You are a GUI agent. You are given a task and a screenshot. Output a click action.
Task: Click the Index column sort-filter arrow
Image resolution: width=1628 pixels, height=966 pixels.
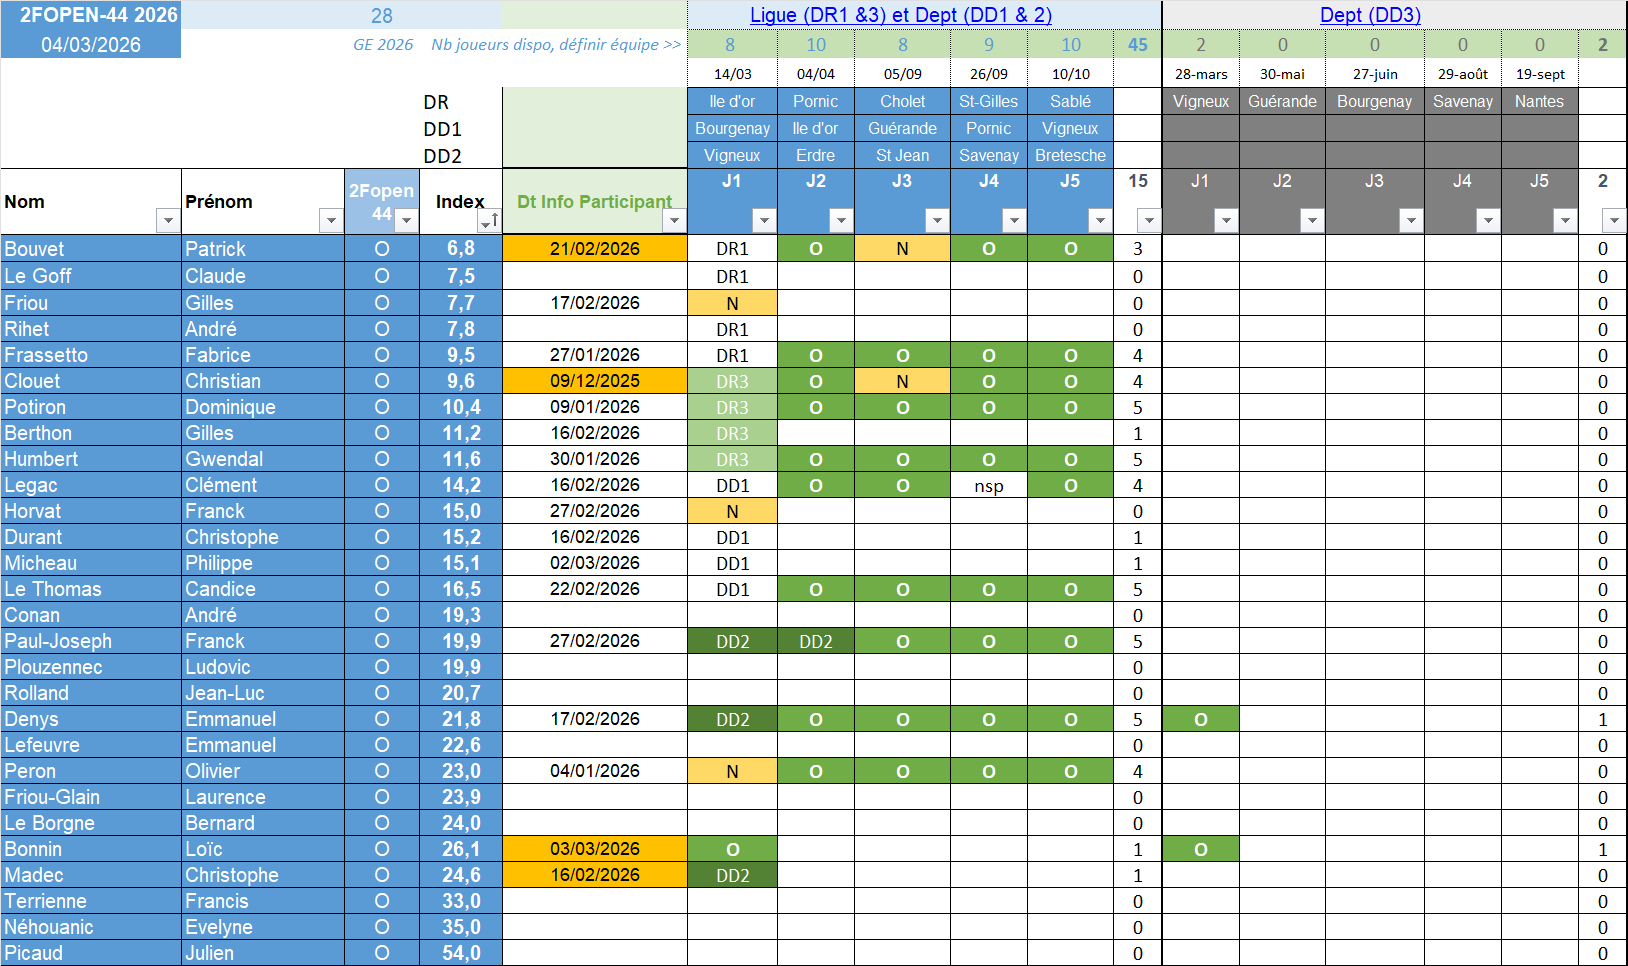click(487, 220)
